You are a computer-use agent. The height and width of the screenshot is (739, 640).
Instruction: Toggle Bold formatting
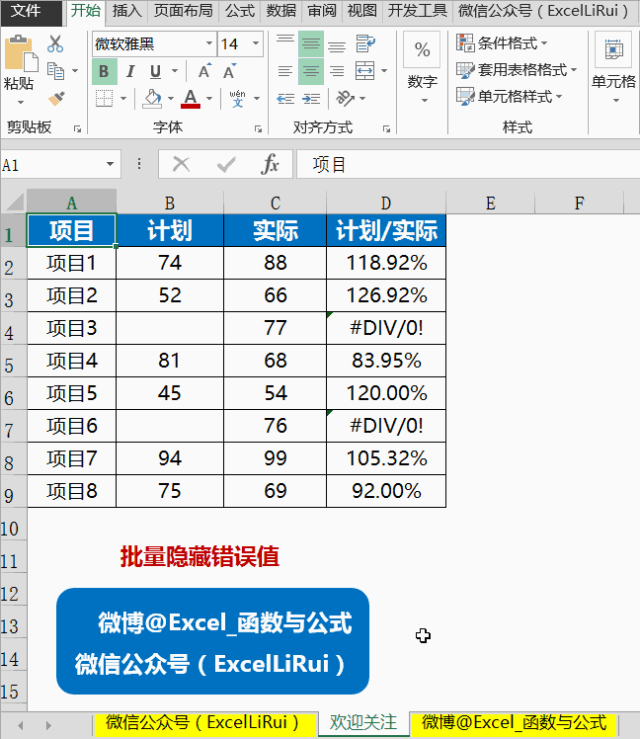104,72
